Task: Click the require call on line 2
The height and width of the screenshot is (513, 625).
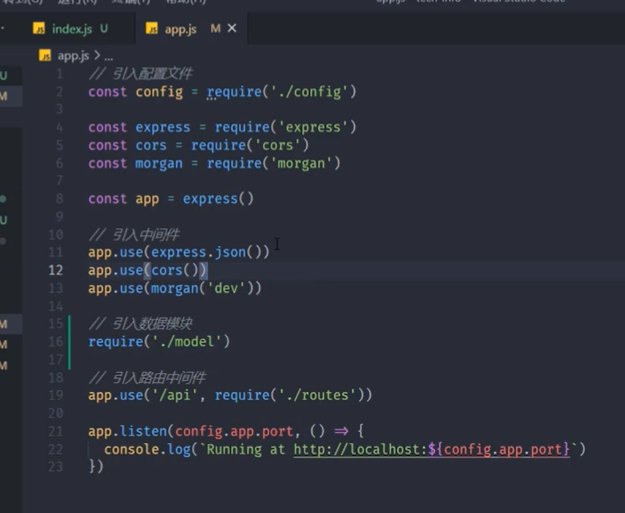Action: [x=234, y=92]
